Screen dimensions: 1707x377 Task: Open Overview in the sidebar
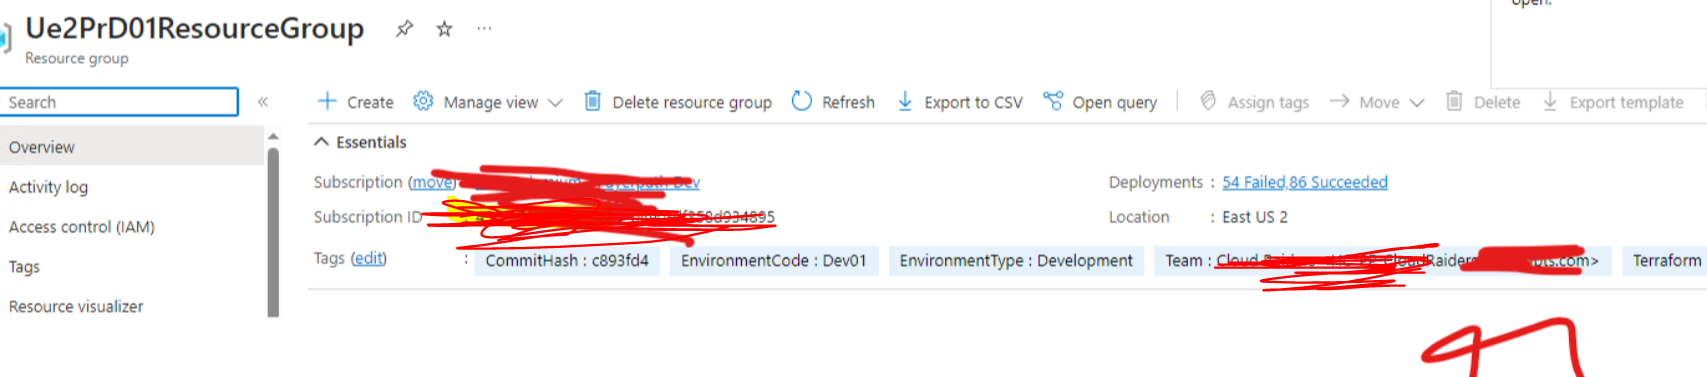pos(132,147)
